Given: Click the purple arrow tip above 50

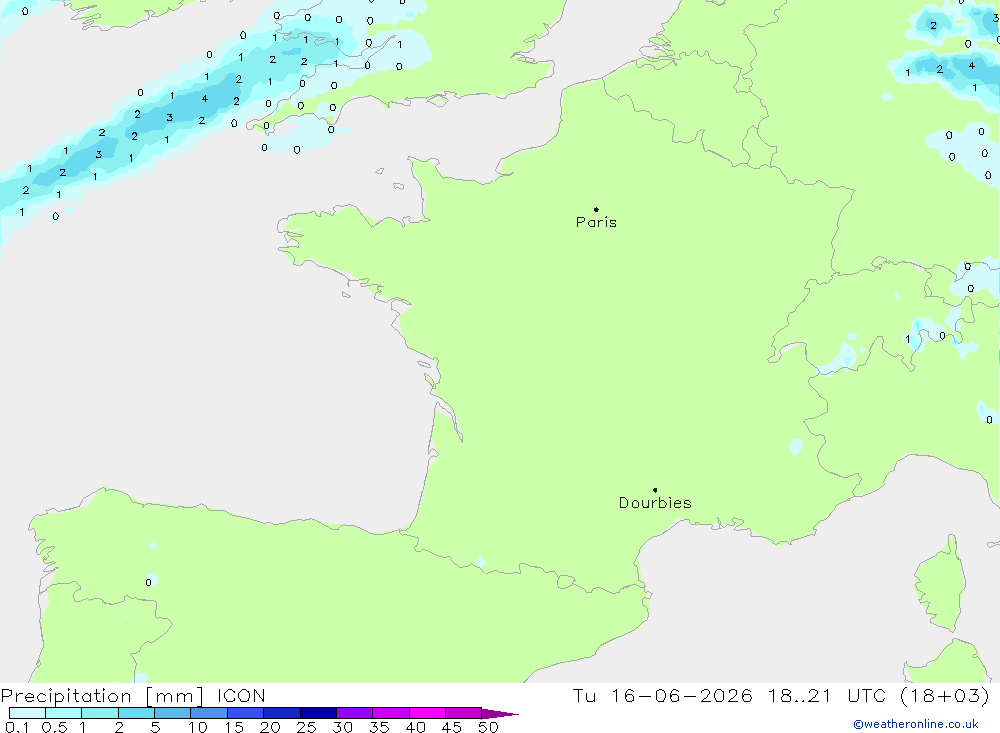Looking at the screenshot, I should [500, 713].
